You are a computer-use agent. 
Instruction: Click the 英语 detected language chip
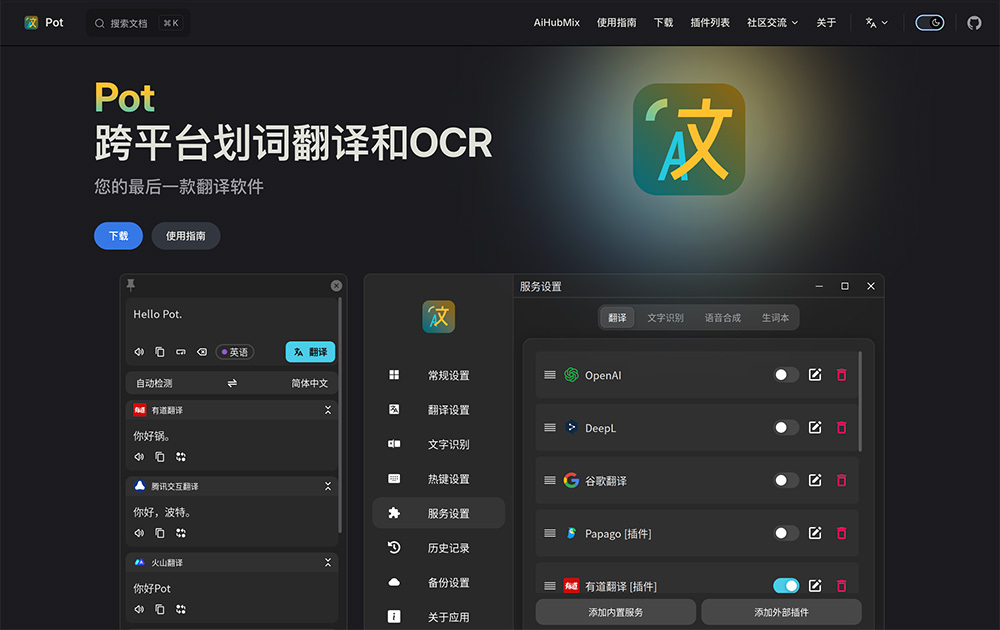click(x=235, y=352)
